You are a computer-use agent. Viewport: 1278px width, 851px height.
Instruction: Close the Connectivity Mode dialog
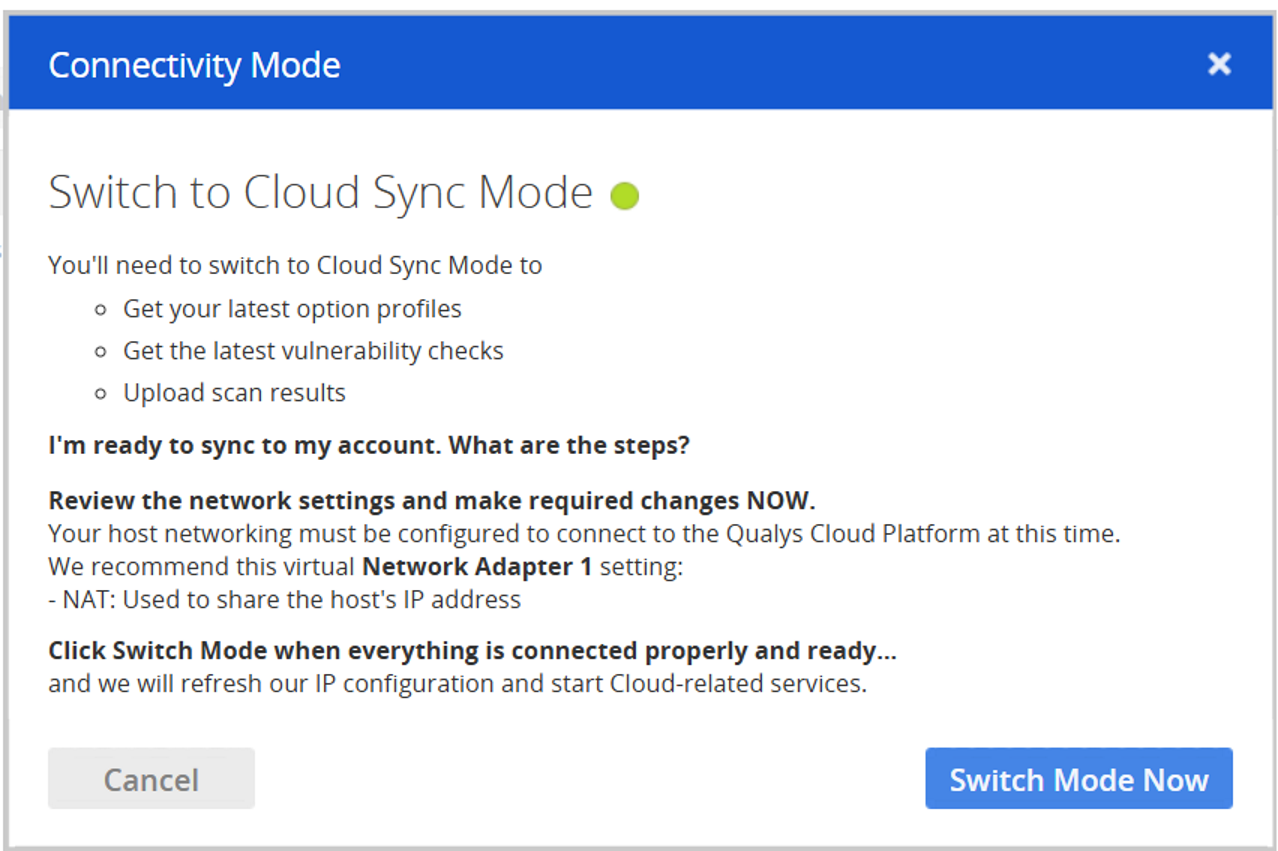click(1218, 65)
